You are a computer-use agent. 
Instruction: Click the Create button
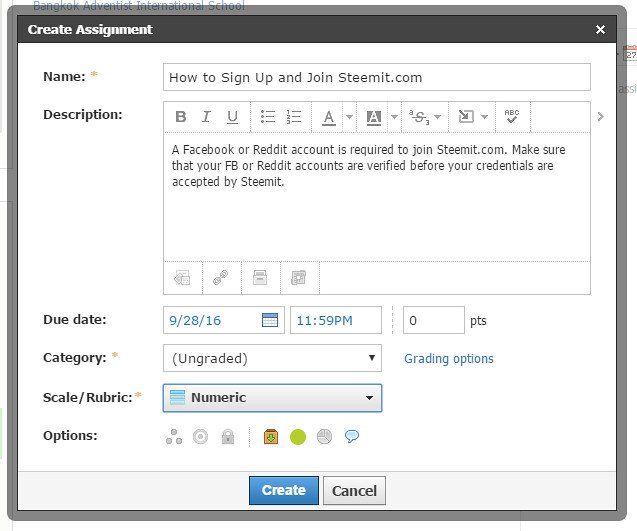pos(284,490)
